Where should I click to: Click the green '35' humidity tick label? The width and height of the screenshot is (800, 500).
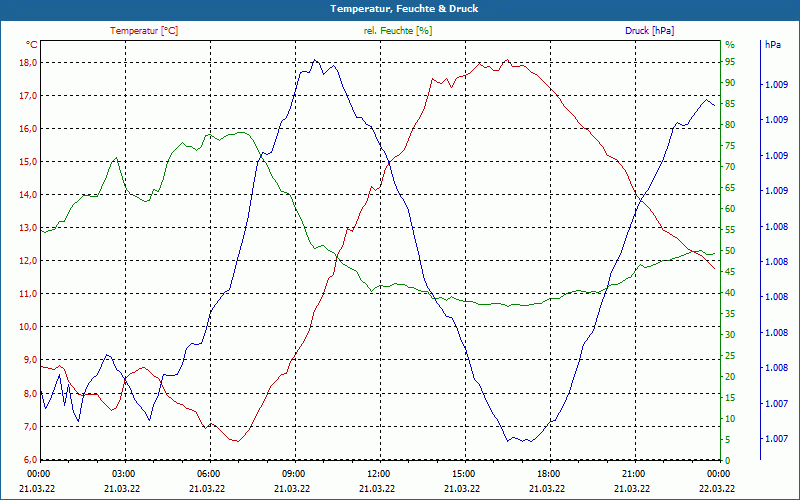pos(730,314)
